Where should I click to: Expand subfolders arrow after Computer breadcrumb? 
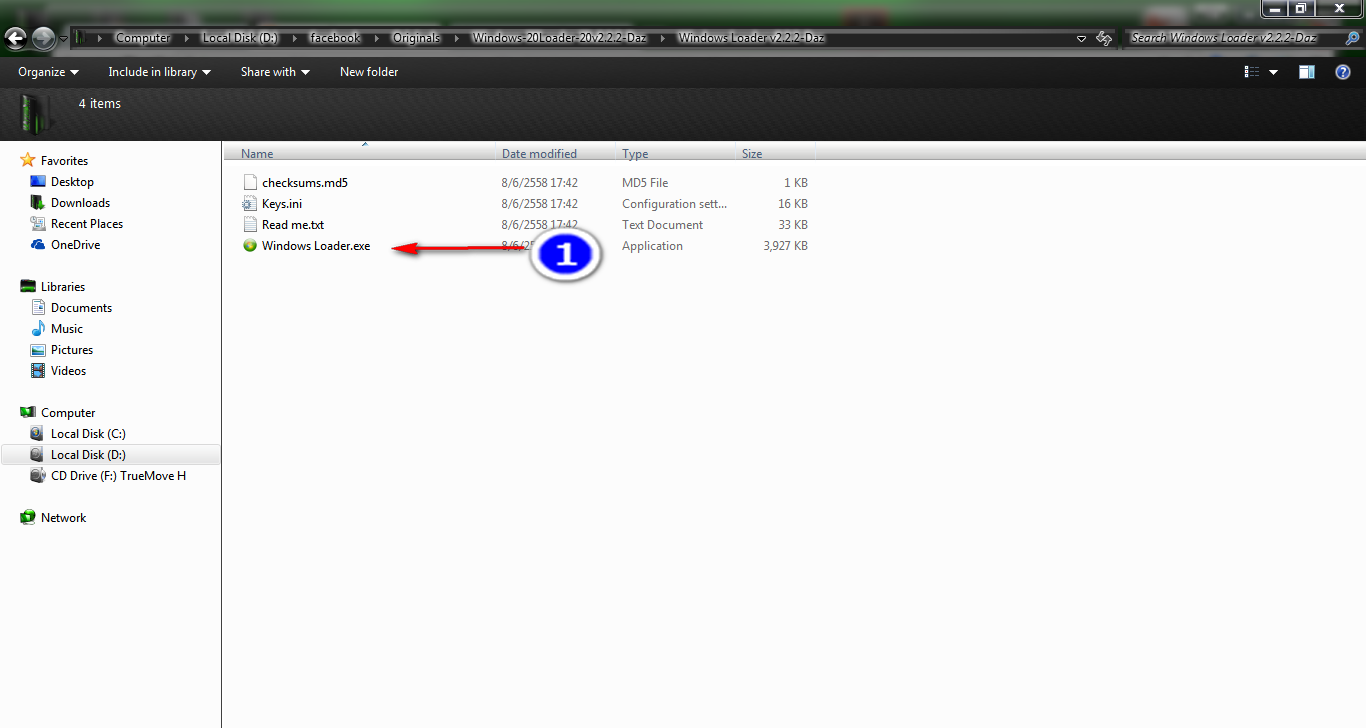187,38
